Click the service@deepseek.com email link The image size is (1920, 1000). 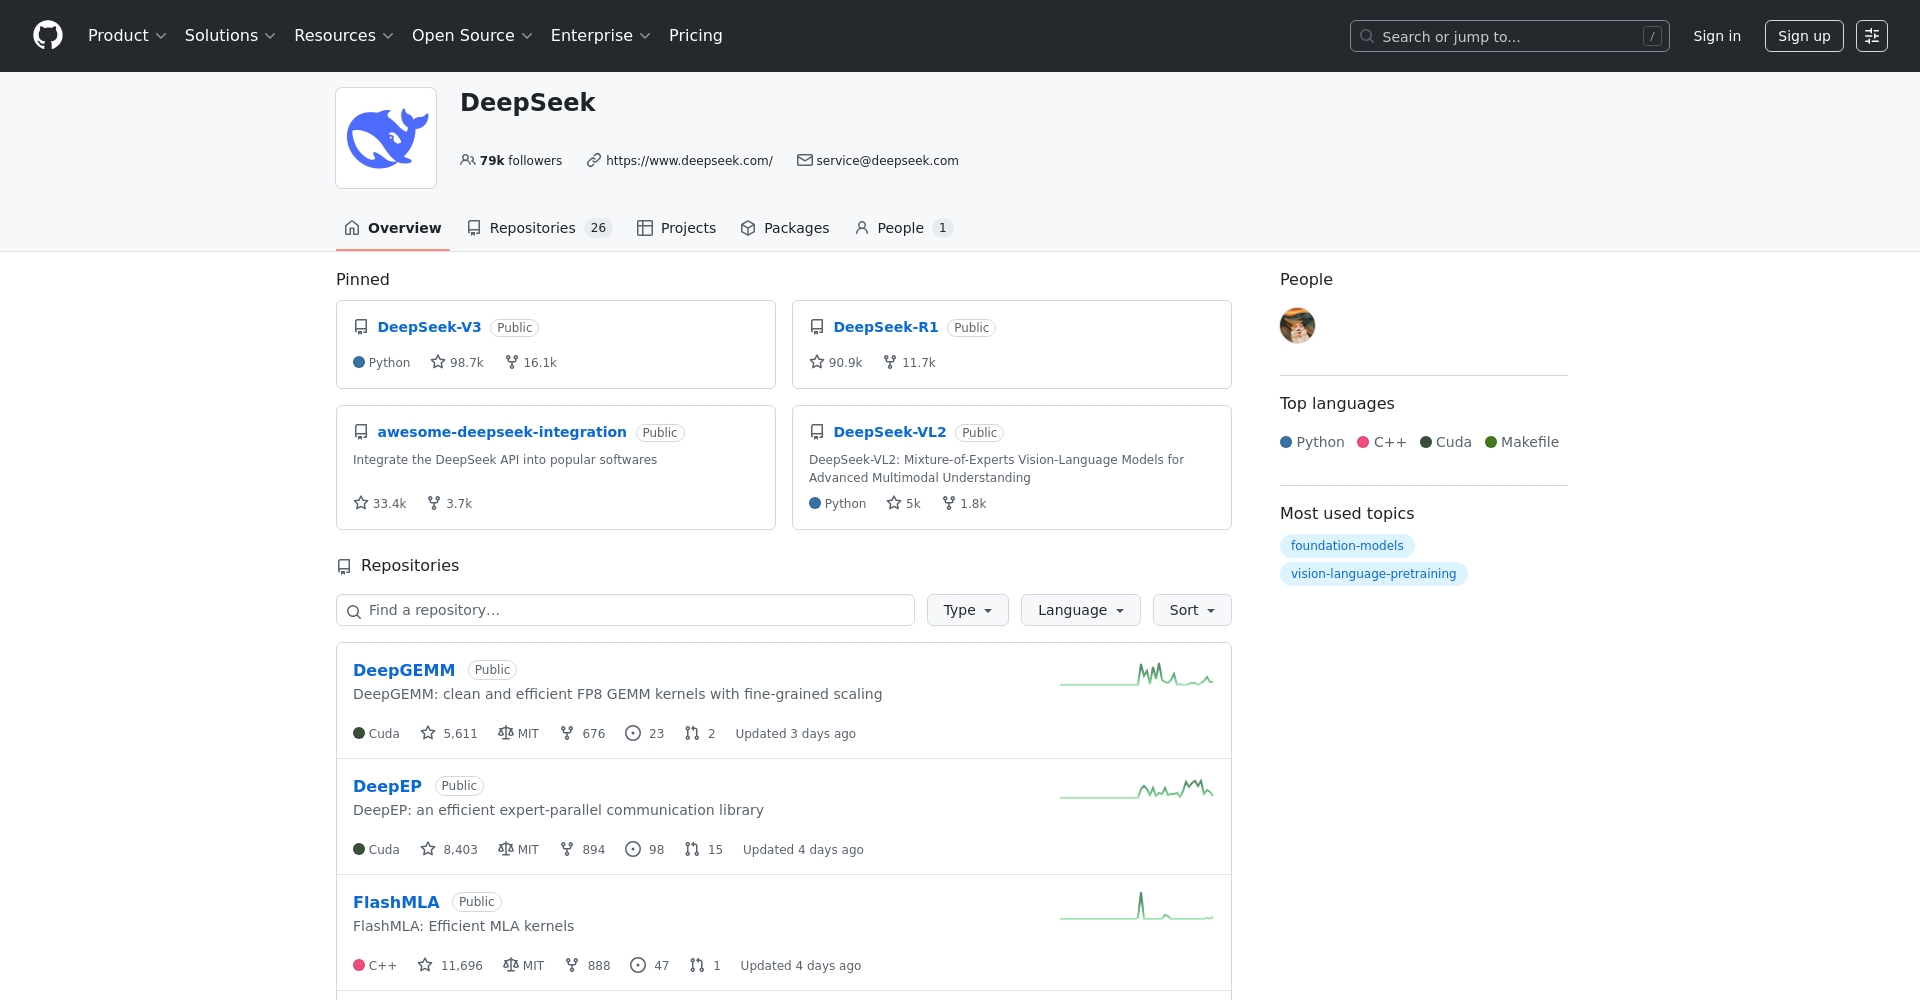887,161
